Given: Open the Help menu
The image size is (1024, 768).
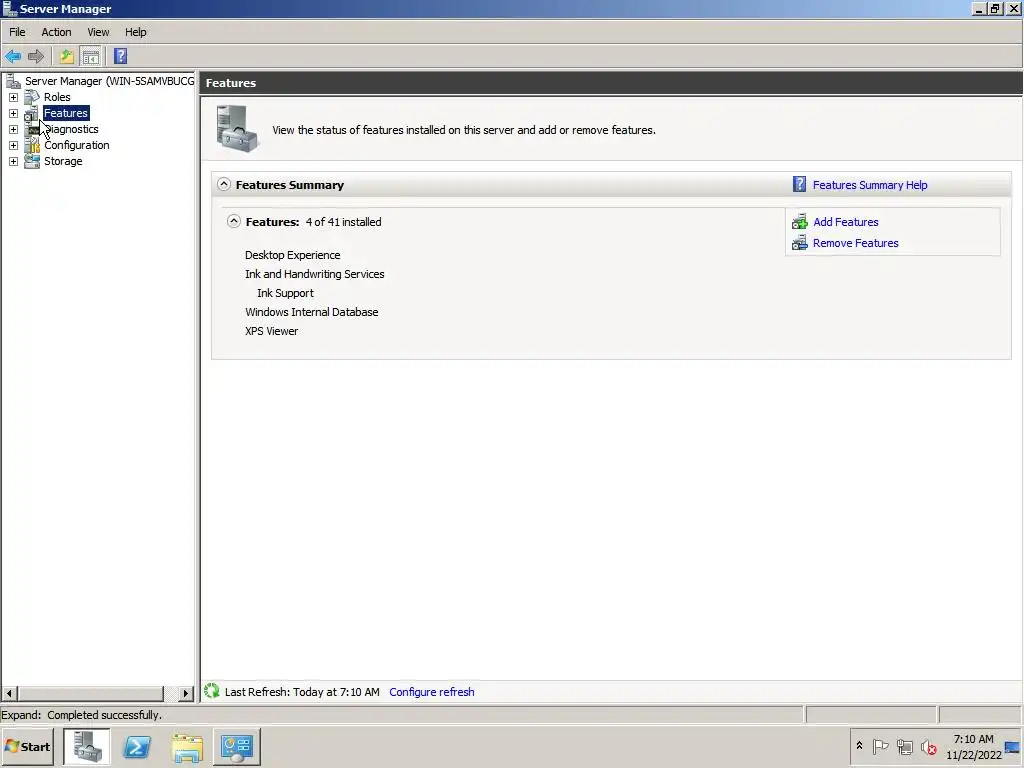Looking at the screenshot, I should [x=136, y=32].
